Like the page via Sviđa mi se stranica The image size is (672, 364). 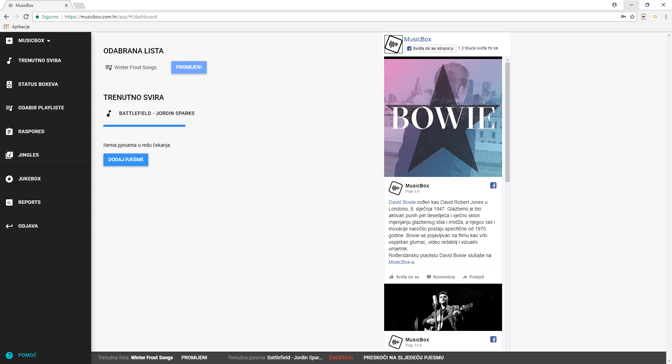(430, 48)
